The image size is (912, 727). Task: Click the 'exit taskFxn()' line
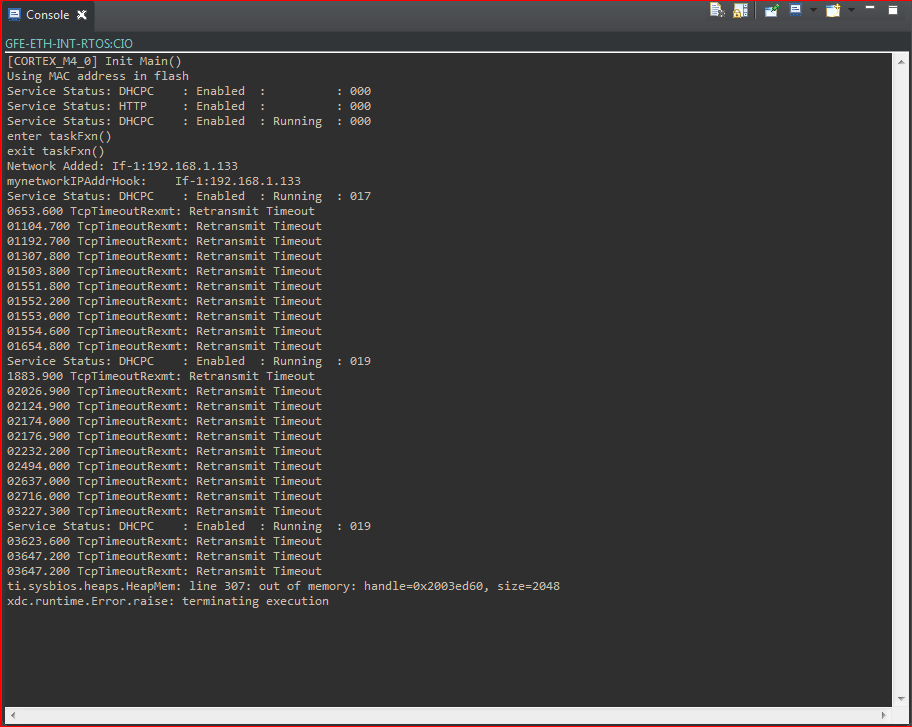coord(56,151)
